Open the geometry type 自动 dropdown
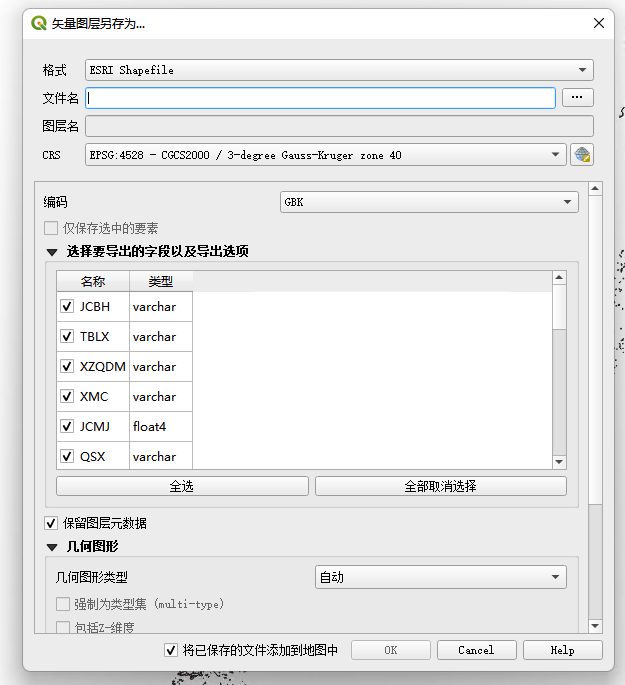The width and height of the screenshot is (625, 685). [x=441, y=577]
